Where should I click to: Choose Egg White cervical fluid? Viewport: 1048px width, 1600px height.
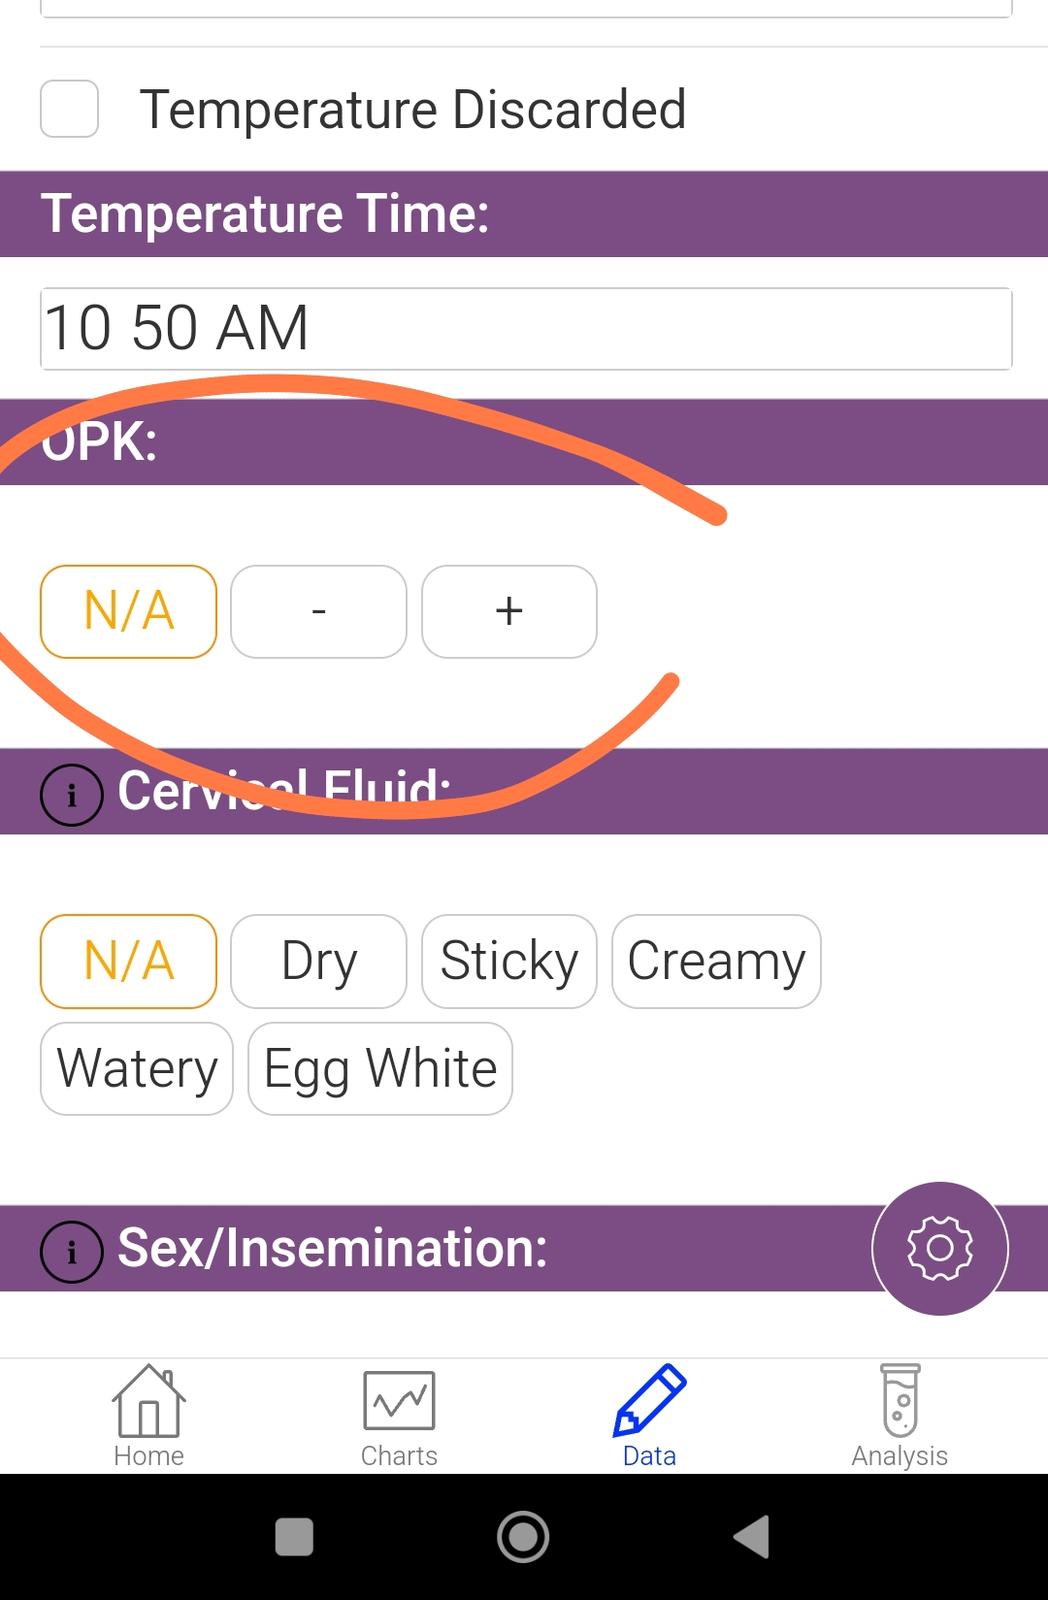click(x=380, y=1069)
